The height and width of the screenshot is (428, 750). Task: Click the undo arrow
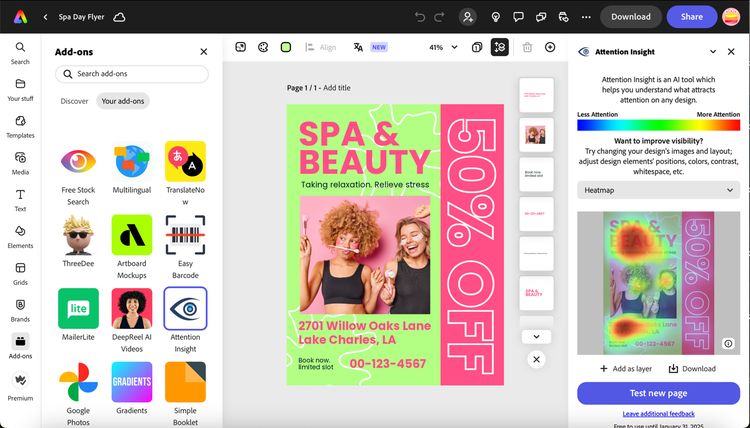tap(419, 17)
